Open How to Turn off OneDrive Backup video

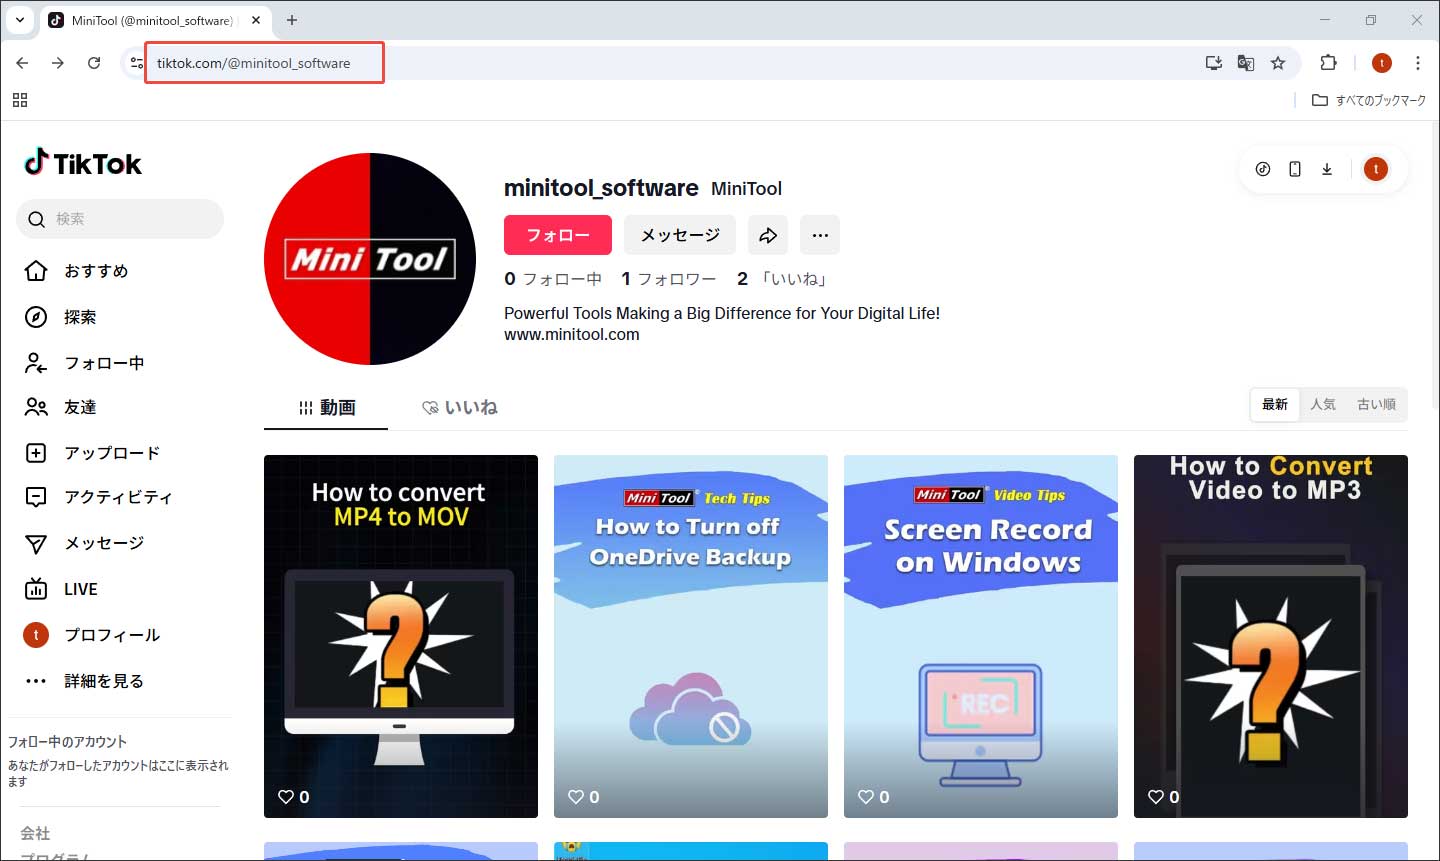point(691,636)
